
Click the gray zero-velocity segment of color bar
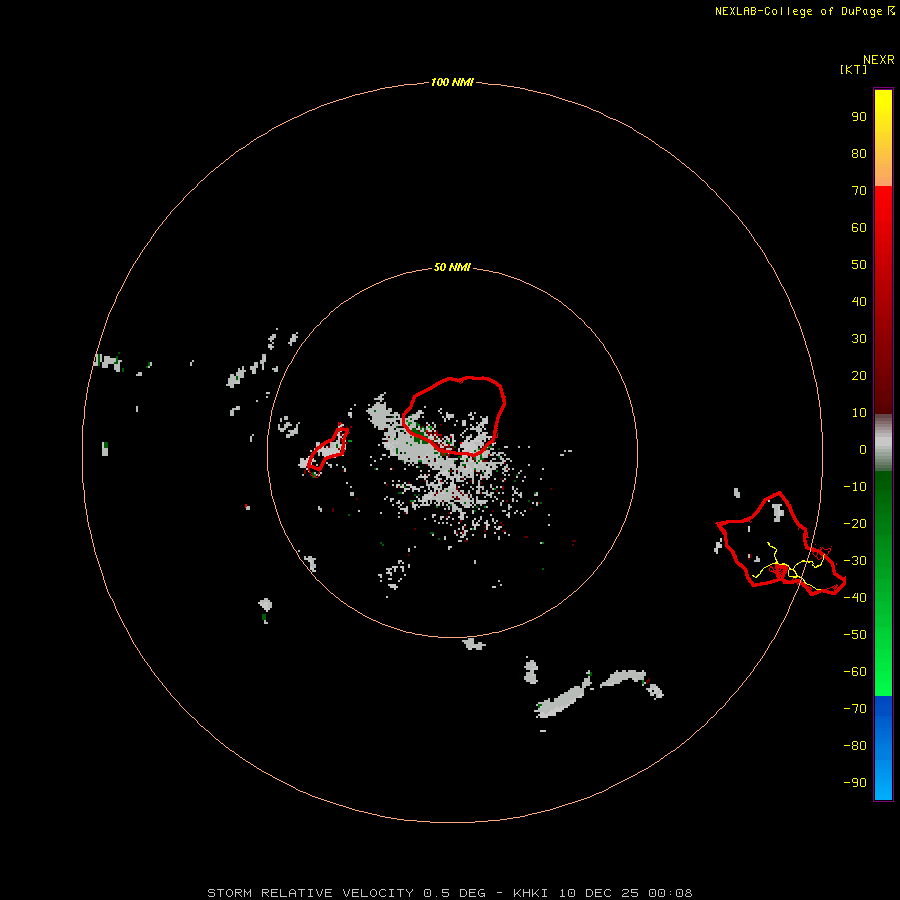click(883, 443)
